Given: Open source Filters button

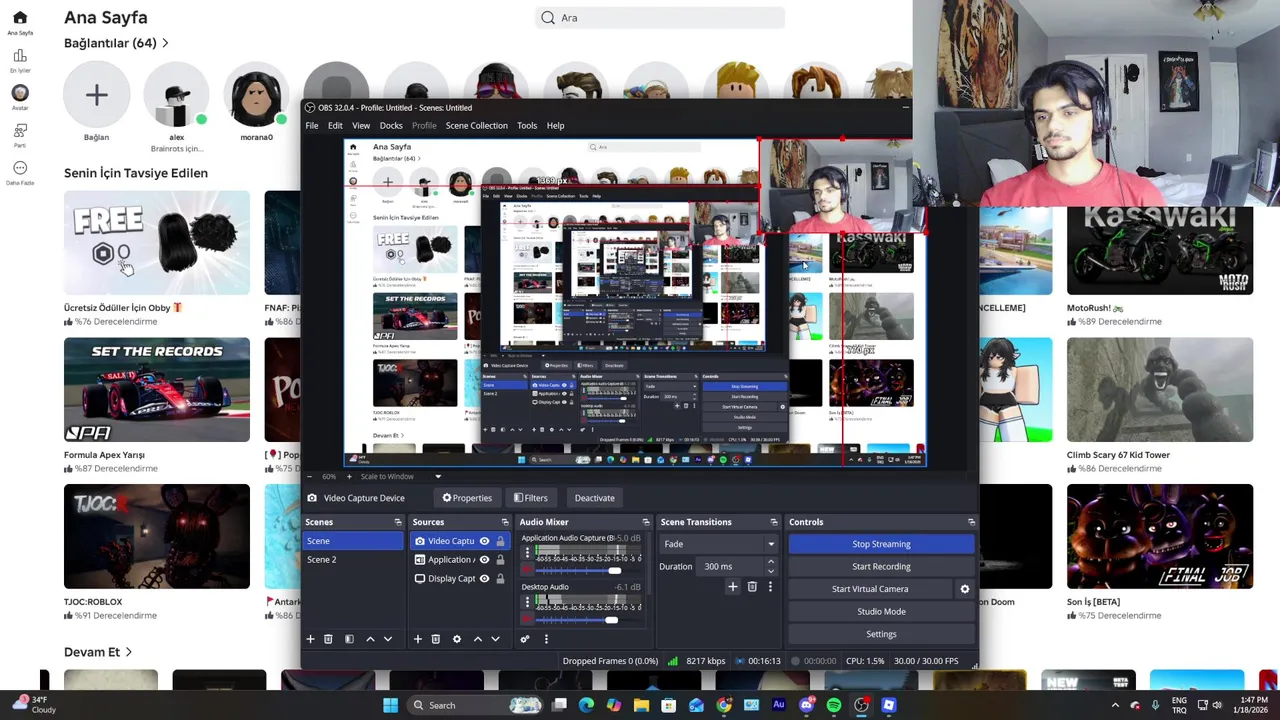Looking at the screenshot, I should (530, 498).
